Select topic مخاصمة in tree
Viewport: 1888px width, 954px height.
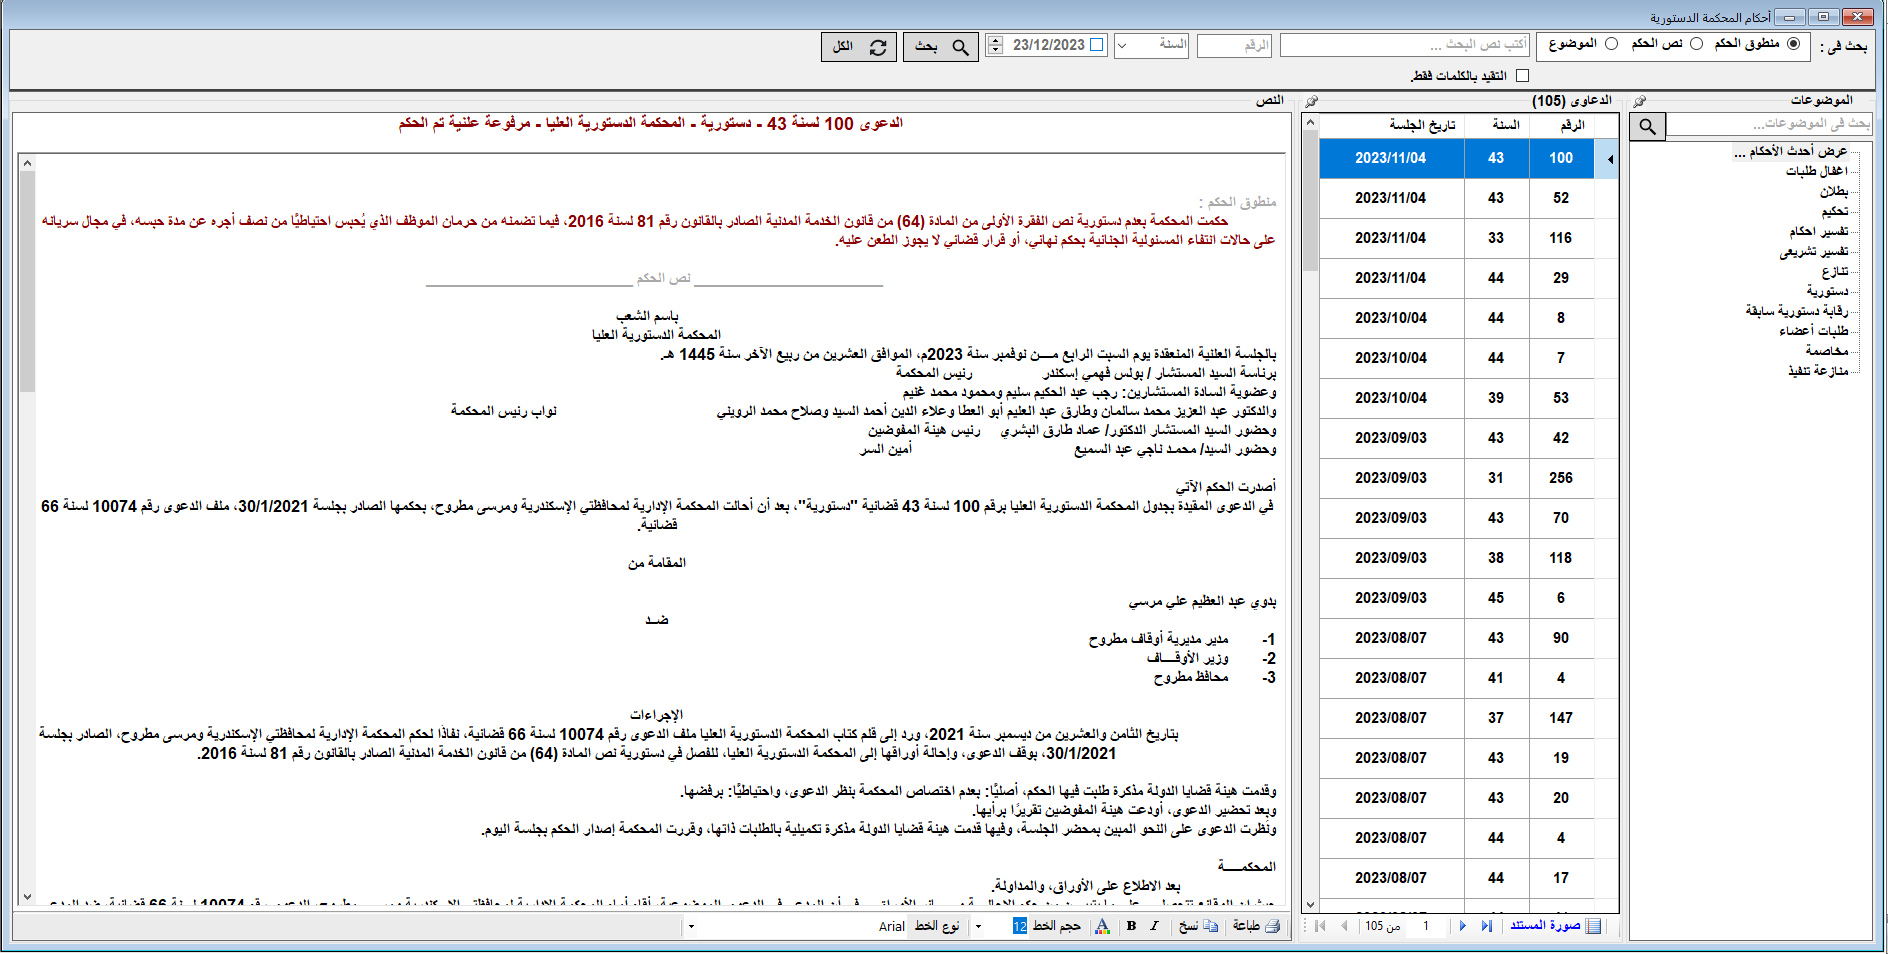tap(1827, 351)
